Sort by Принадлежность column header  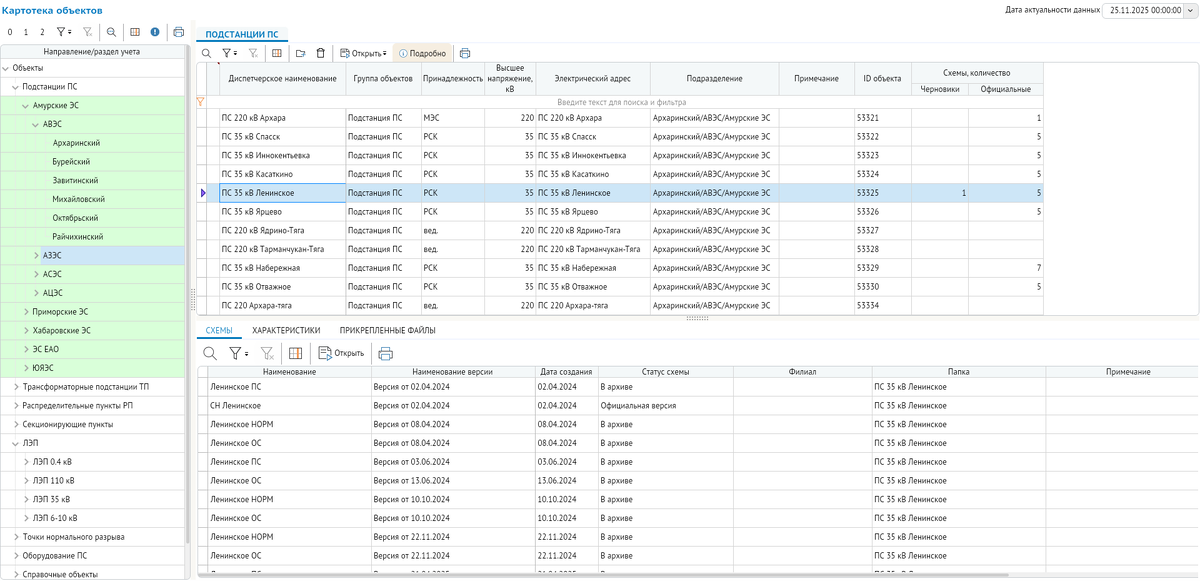tap(453, 79)
